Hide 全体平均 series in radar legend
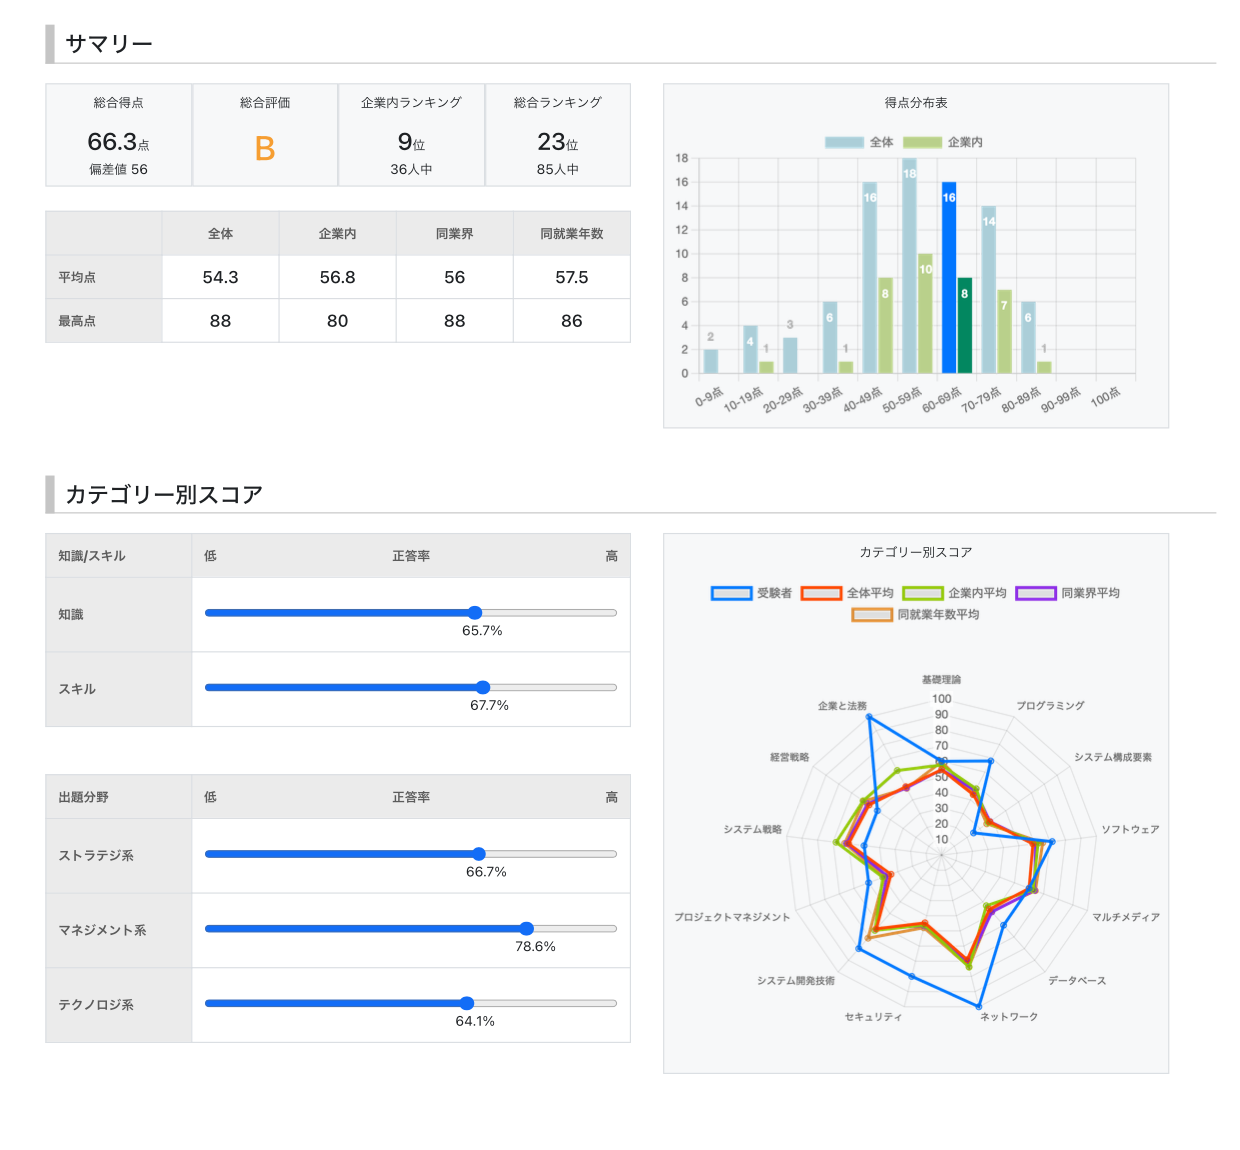Screen dimensions: 1240x1150 click(846, 593)
